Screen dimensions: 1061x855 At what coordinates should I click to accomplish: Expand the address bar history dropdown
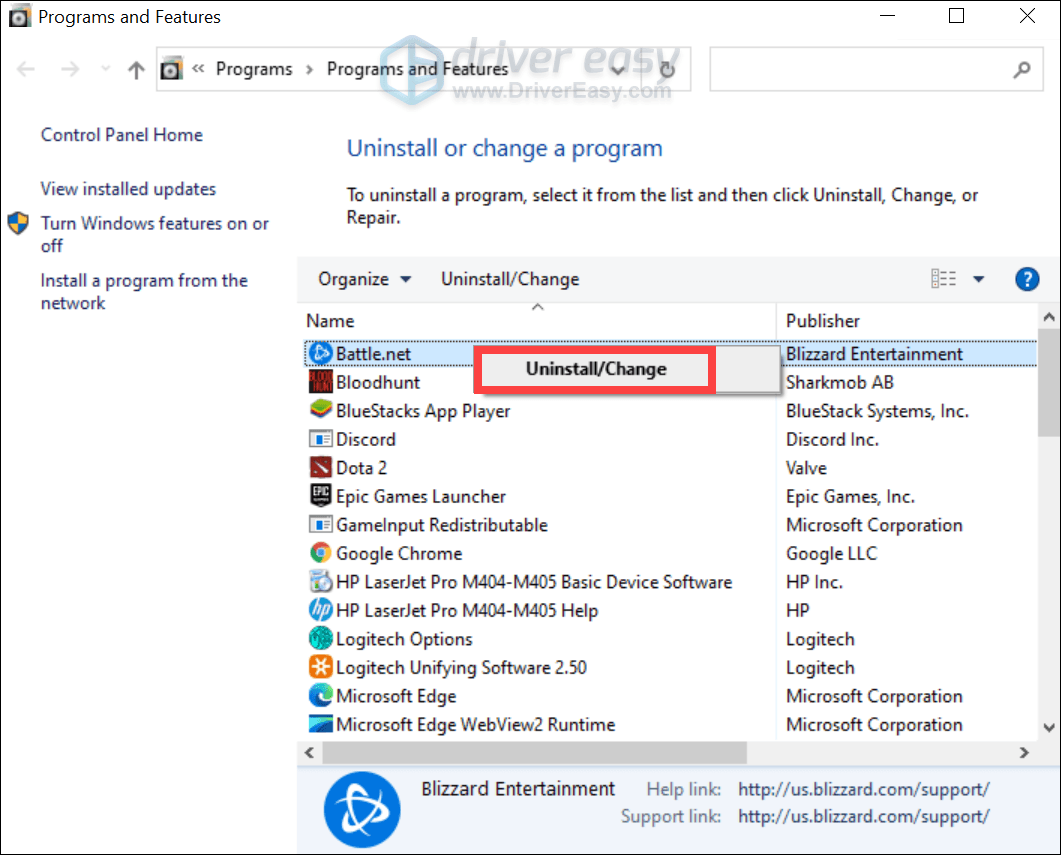pos(618,70)
